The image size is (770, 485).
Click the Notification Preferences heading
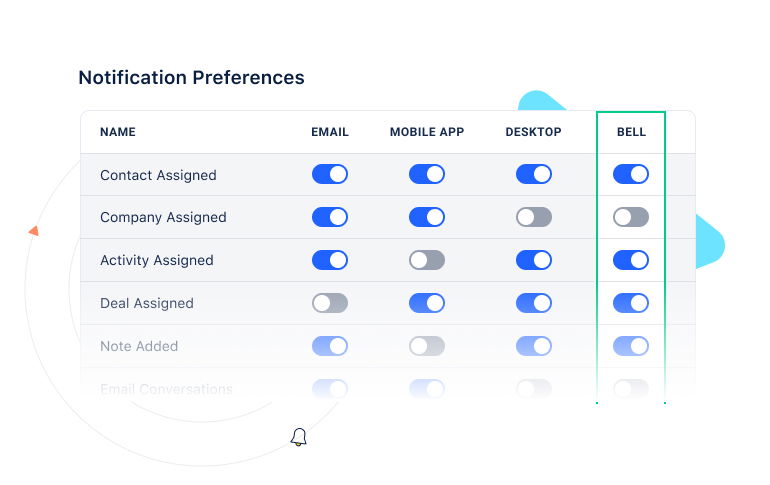coord(191,77)
